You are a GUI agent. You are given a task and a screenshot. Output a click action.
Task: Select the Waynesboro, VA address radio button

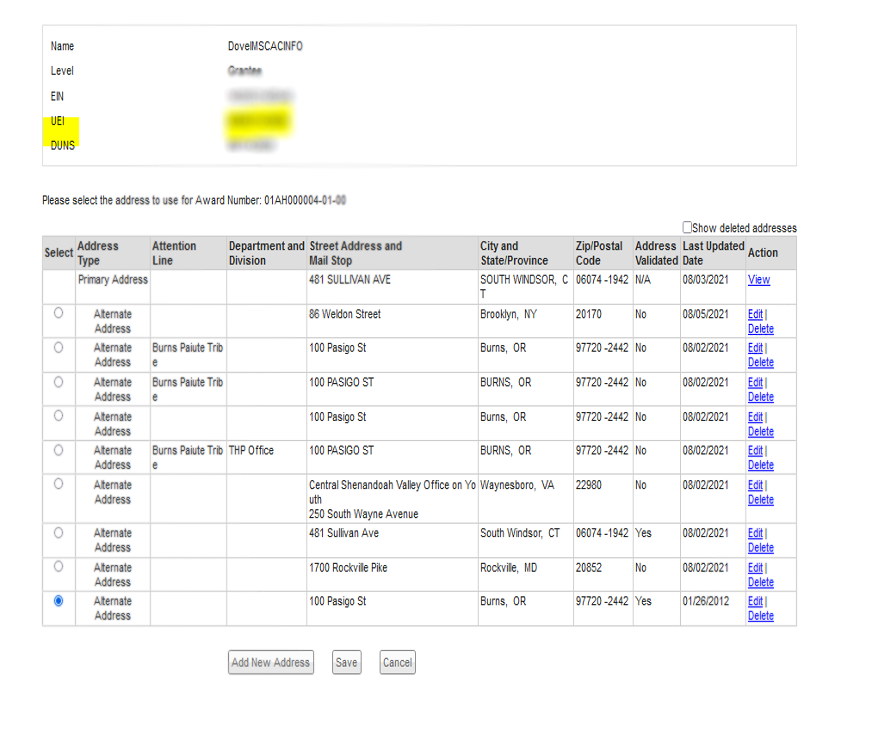(x=58, y=484)
